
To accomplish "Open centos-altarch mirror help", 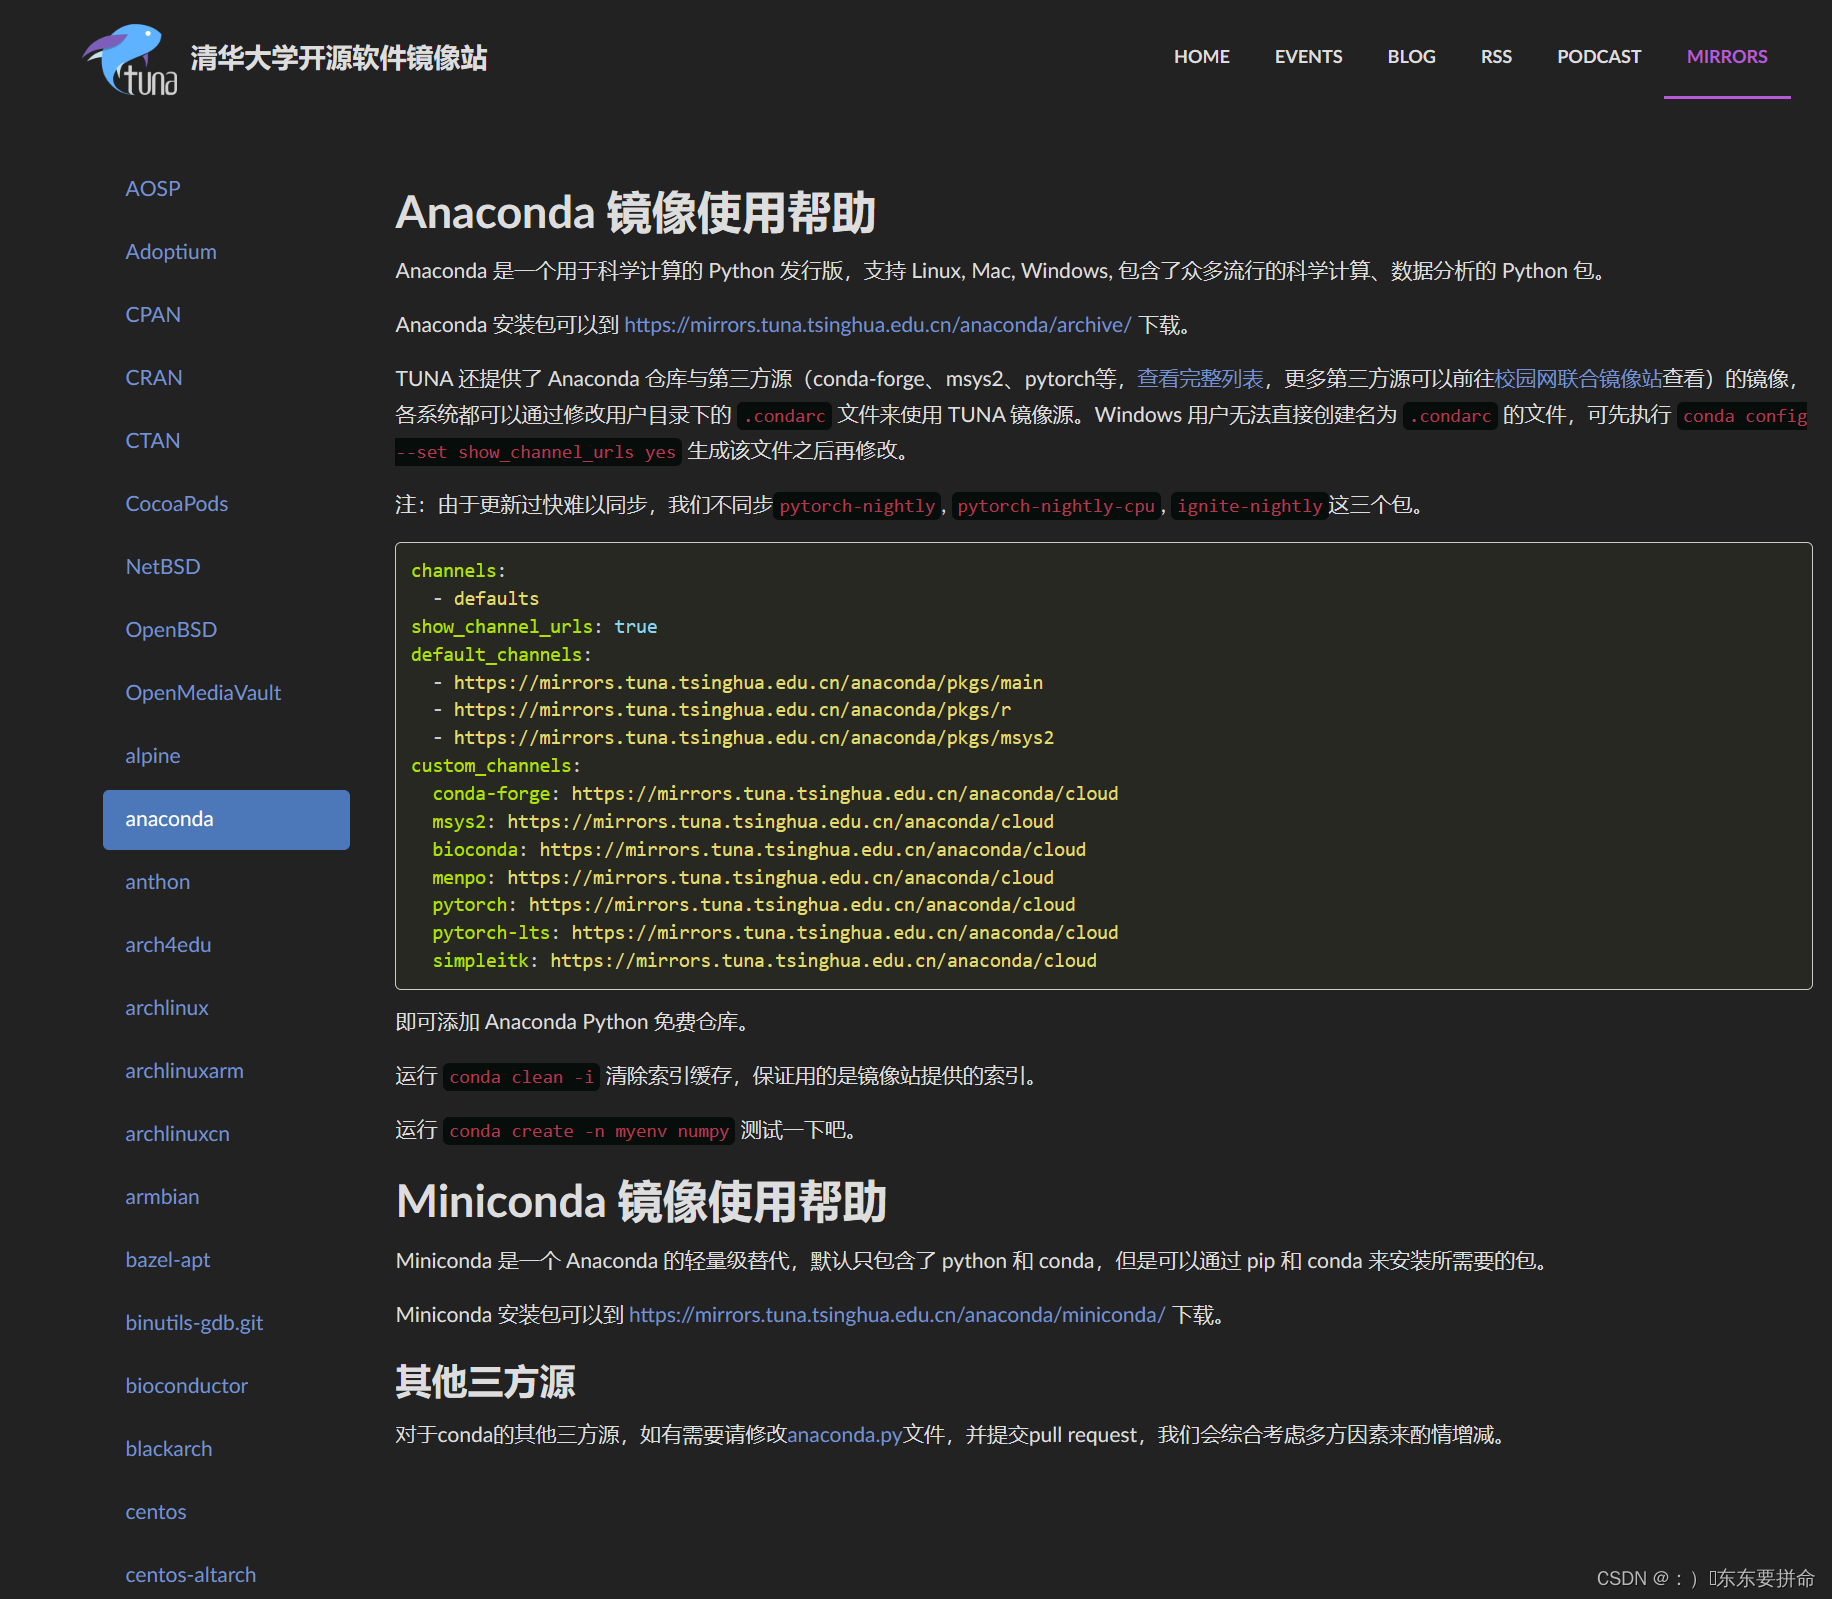I will tap(191, 1574).
